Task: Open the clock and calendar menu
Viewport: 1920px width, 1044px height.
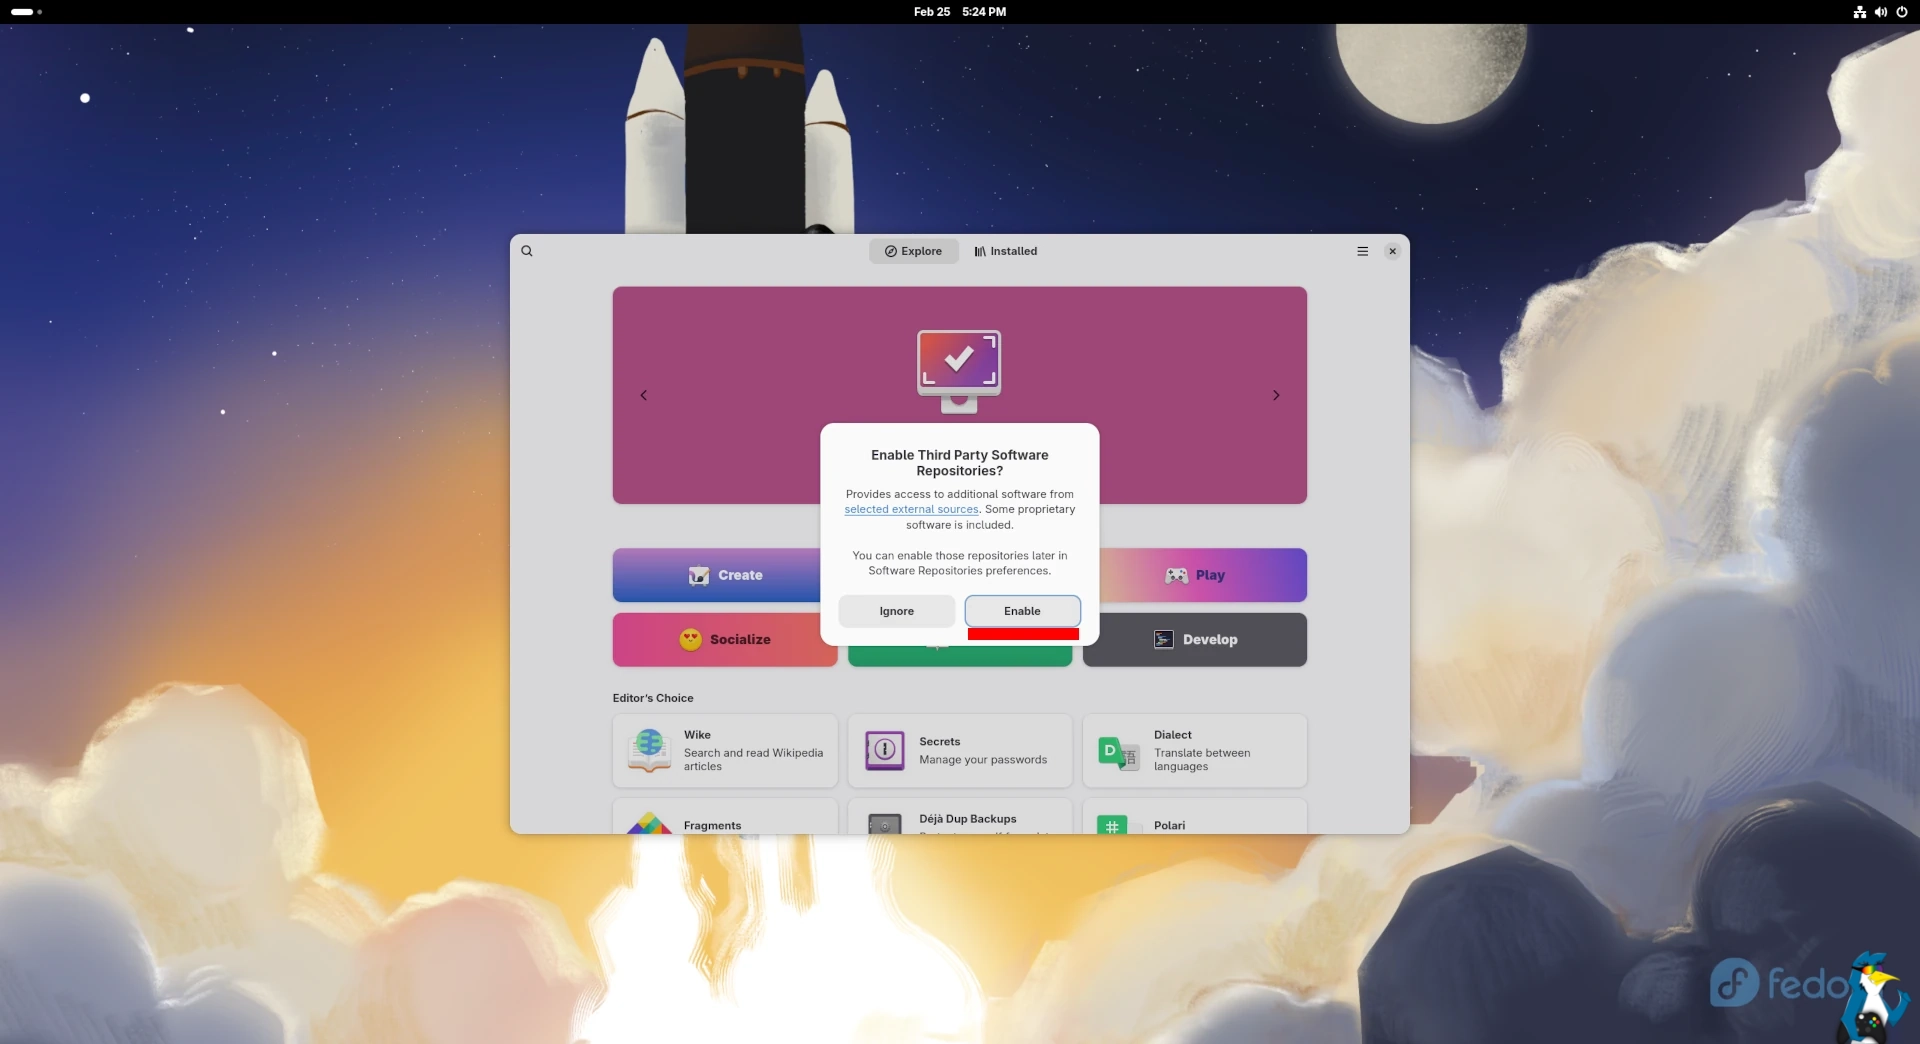Action: [x=959, y=12]
